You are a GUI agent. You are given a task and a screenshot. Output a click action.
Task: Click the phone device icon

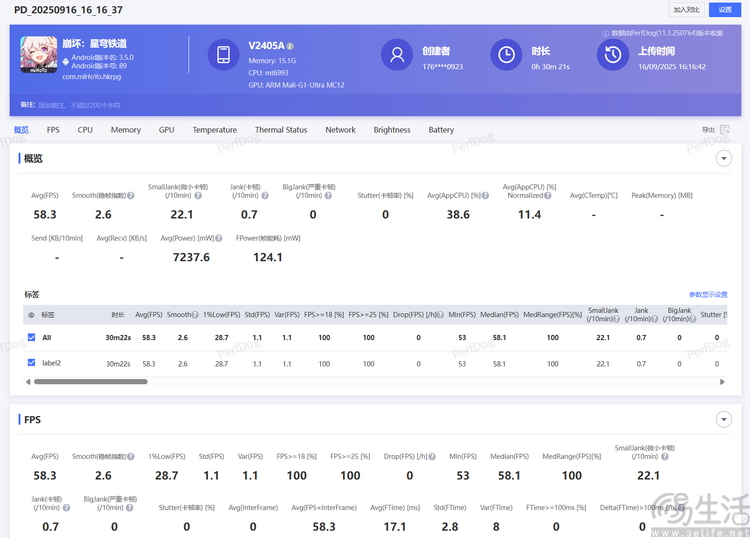[x=223, y=54]
